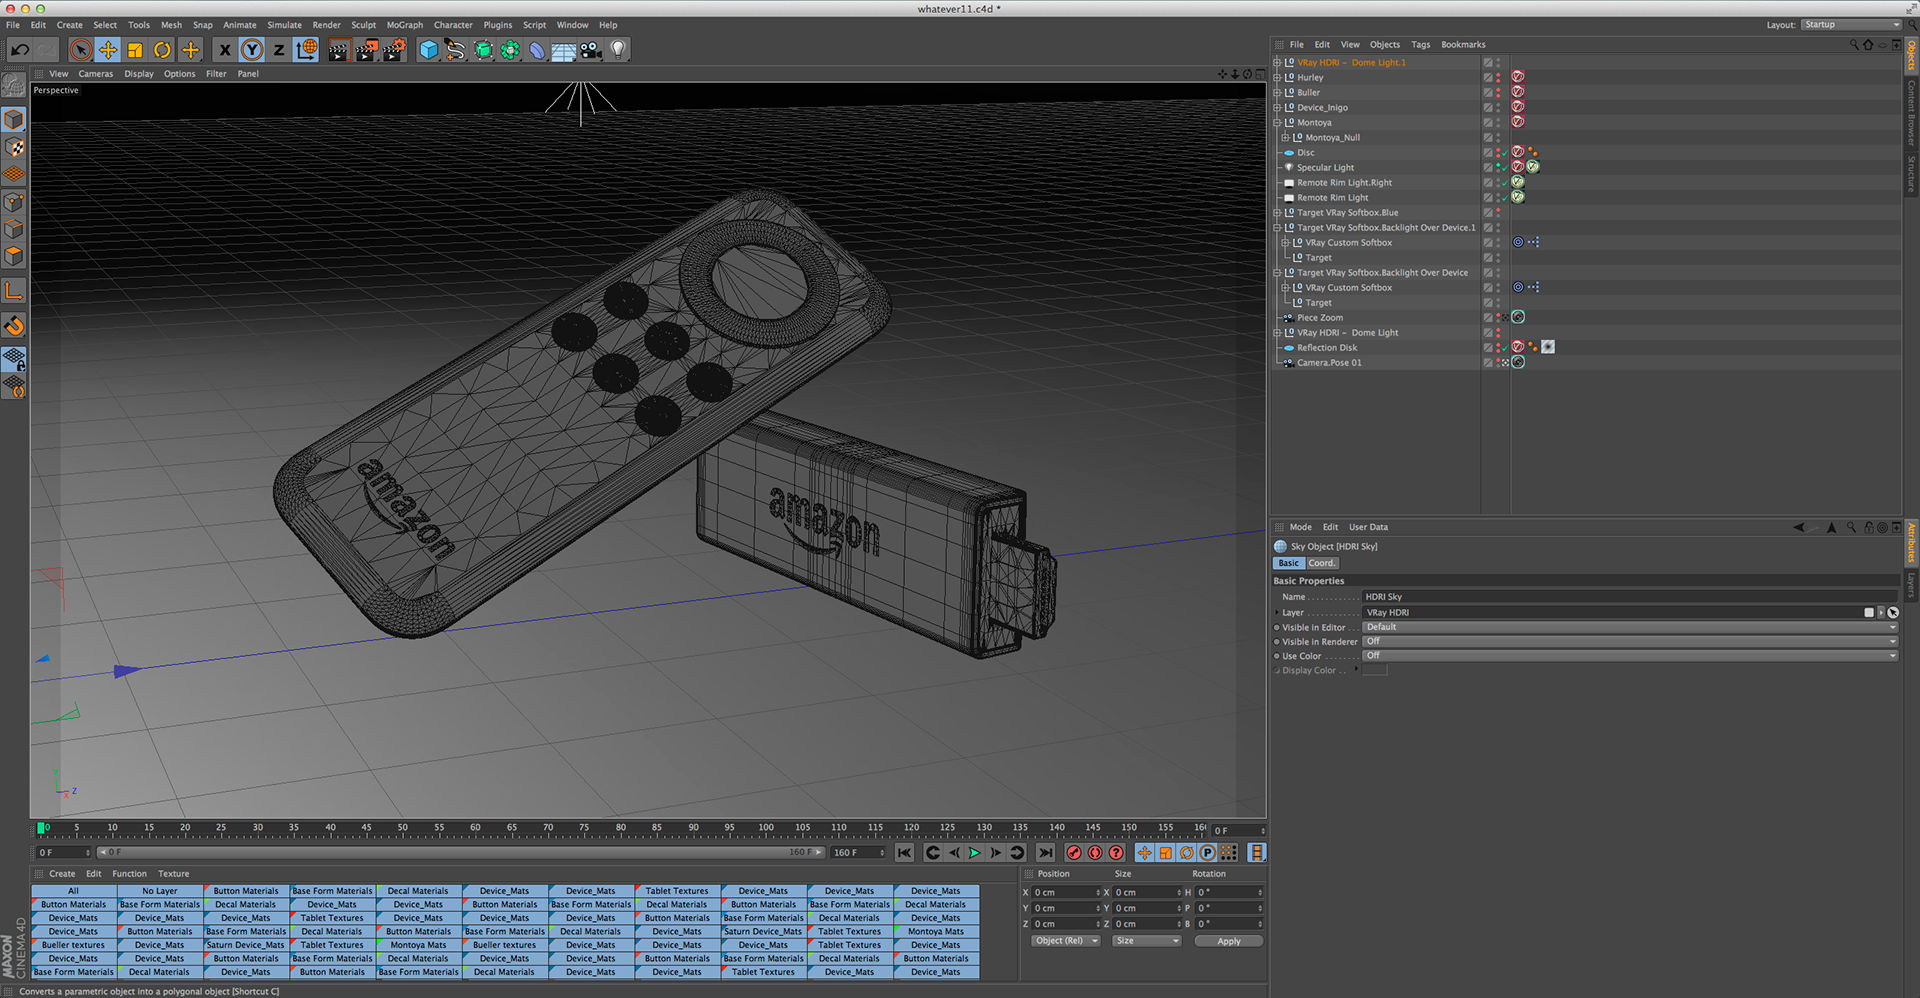Open the viewport Cameras menu
The width and height of the screenshot is (1920, 998).
click(96, 73)
